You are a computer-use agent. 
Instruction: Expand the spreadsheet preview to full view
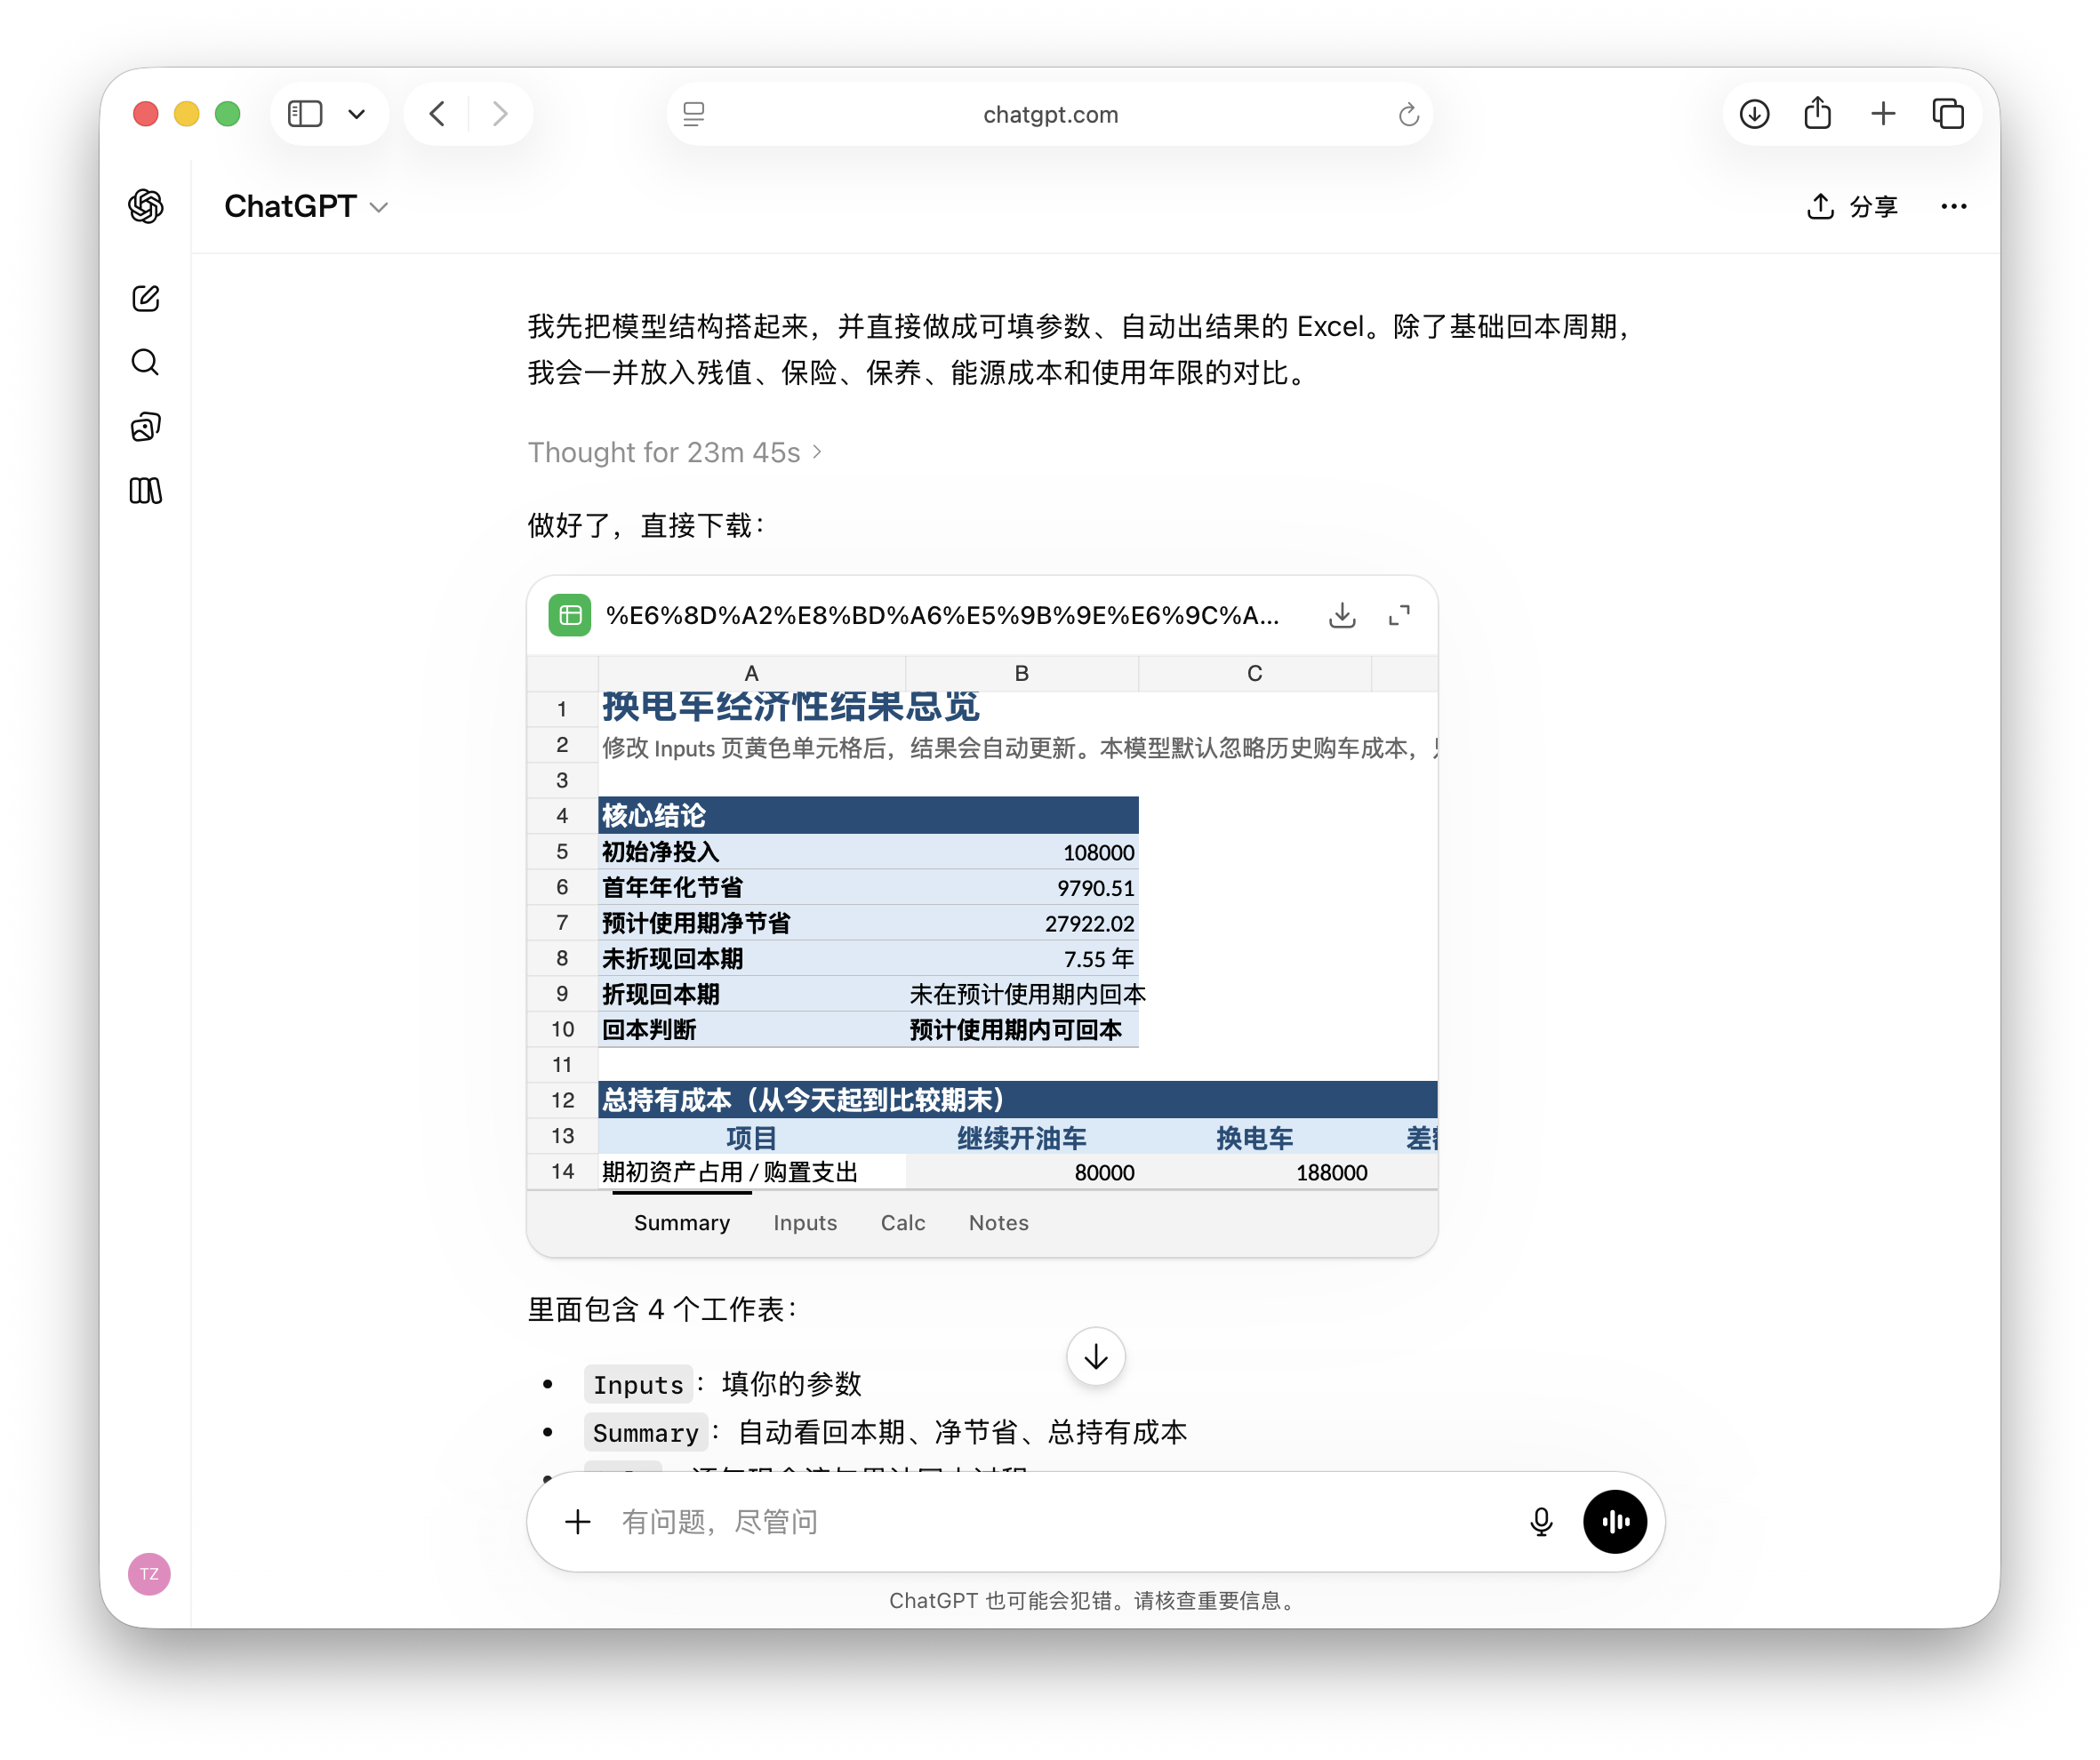(1398, 616)
